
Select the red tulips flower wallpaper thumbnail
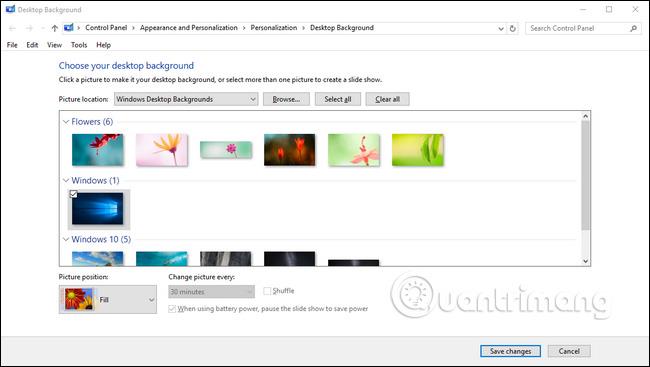click(289, 150)
